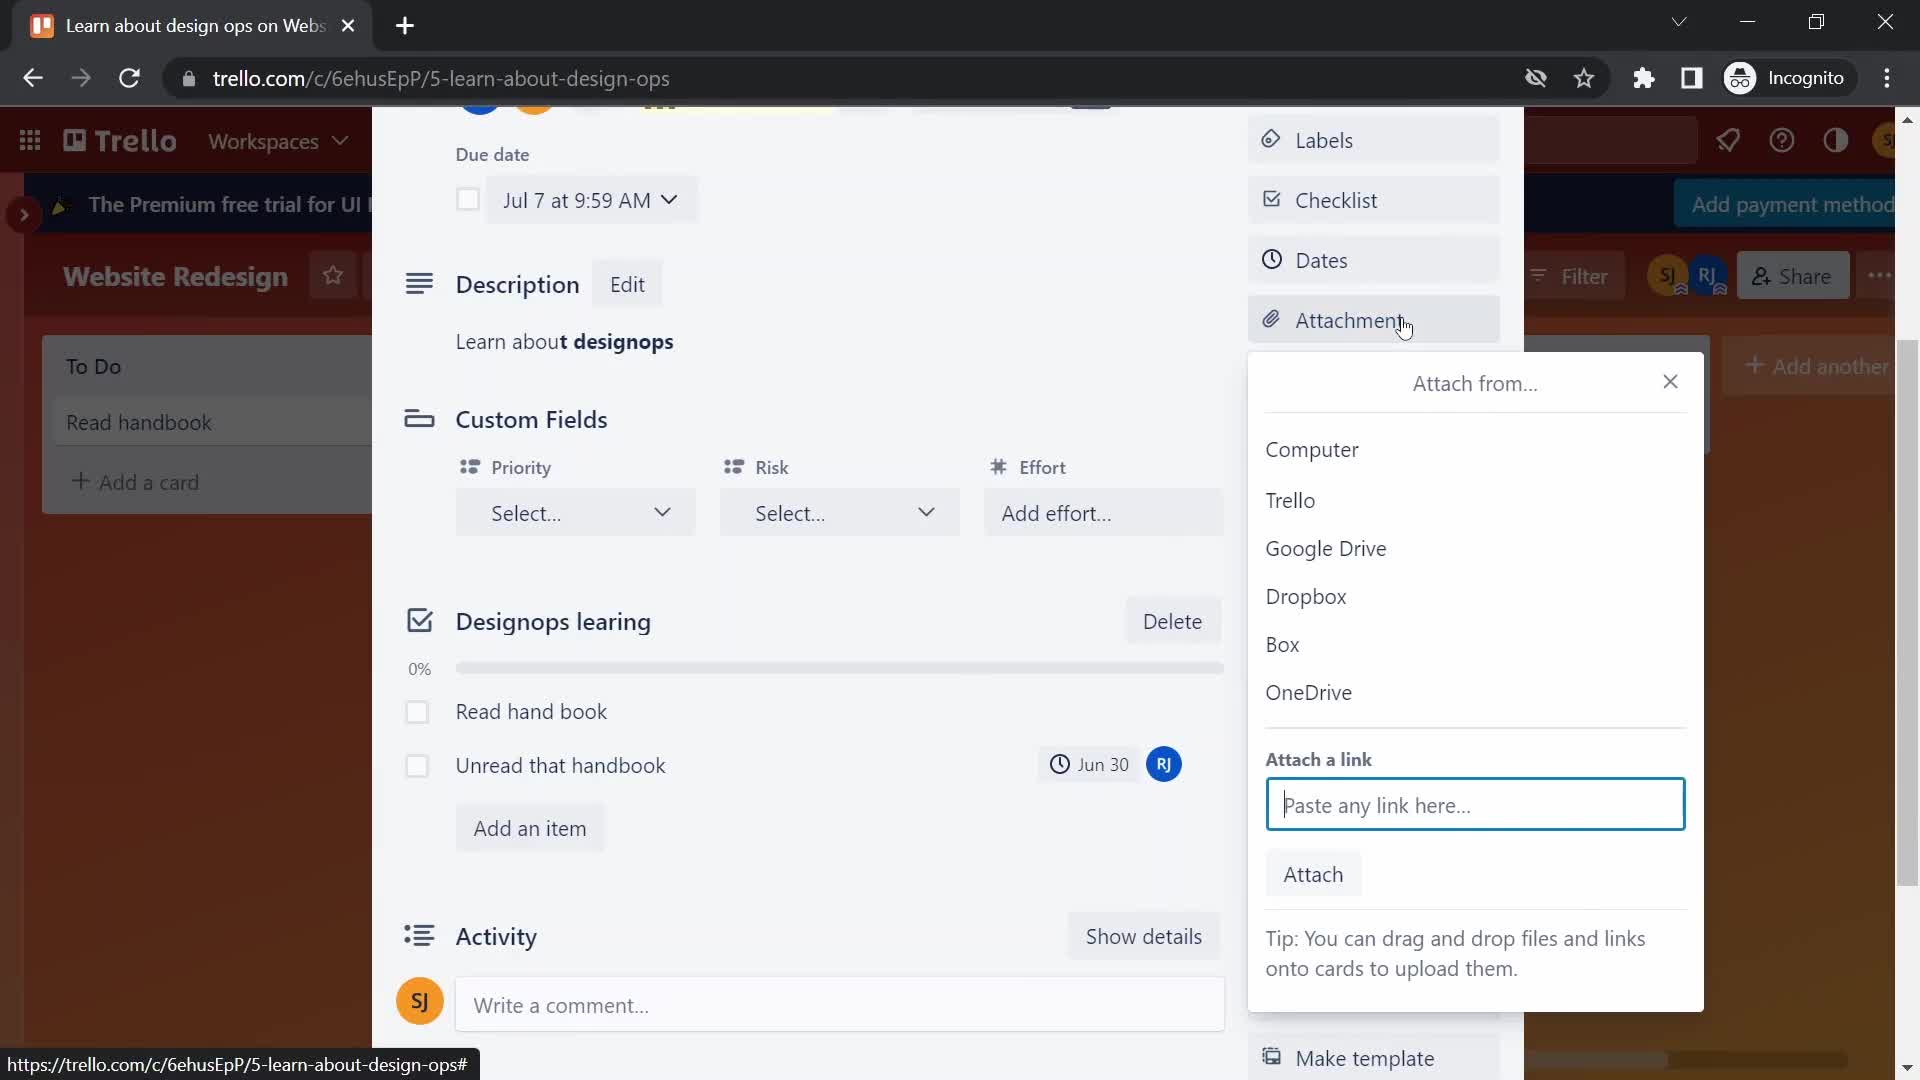This screenshot has height=1080, width=1920.
Task: Click Add payment method button
Action: tap(1785, 205)
